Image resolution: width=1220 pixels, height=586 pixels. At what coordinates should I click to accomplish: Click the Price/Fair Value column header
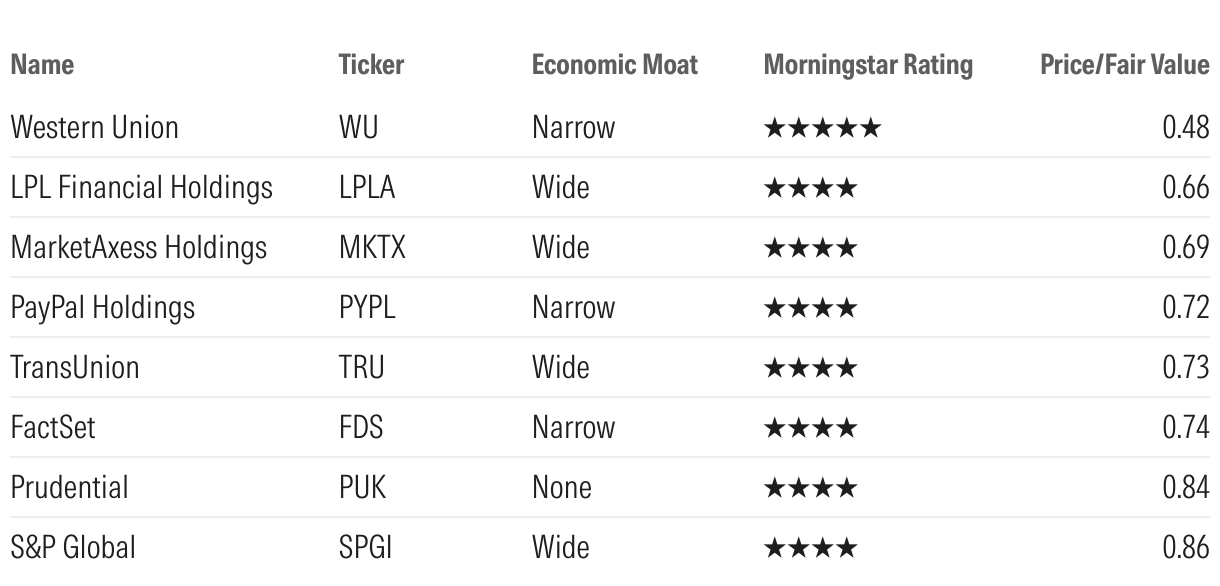click(1126, 66)
